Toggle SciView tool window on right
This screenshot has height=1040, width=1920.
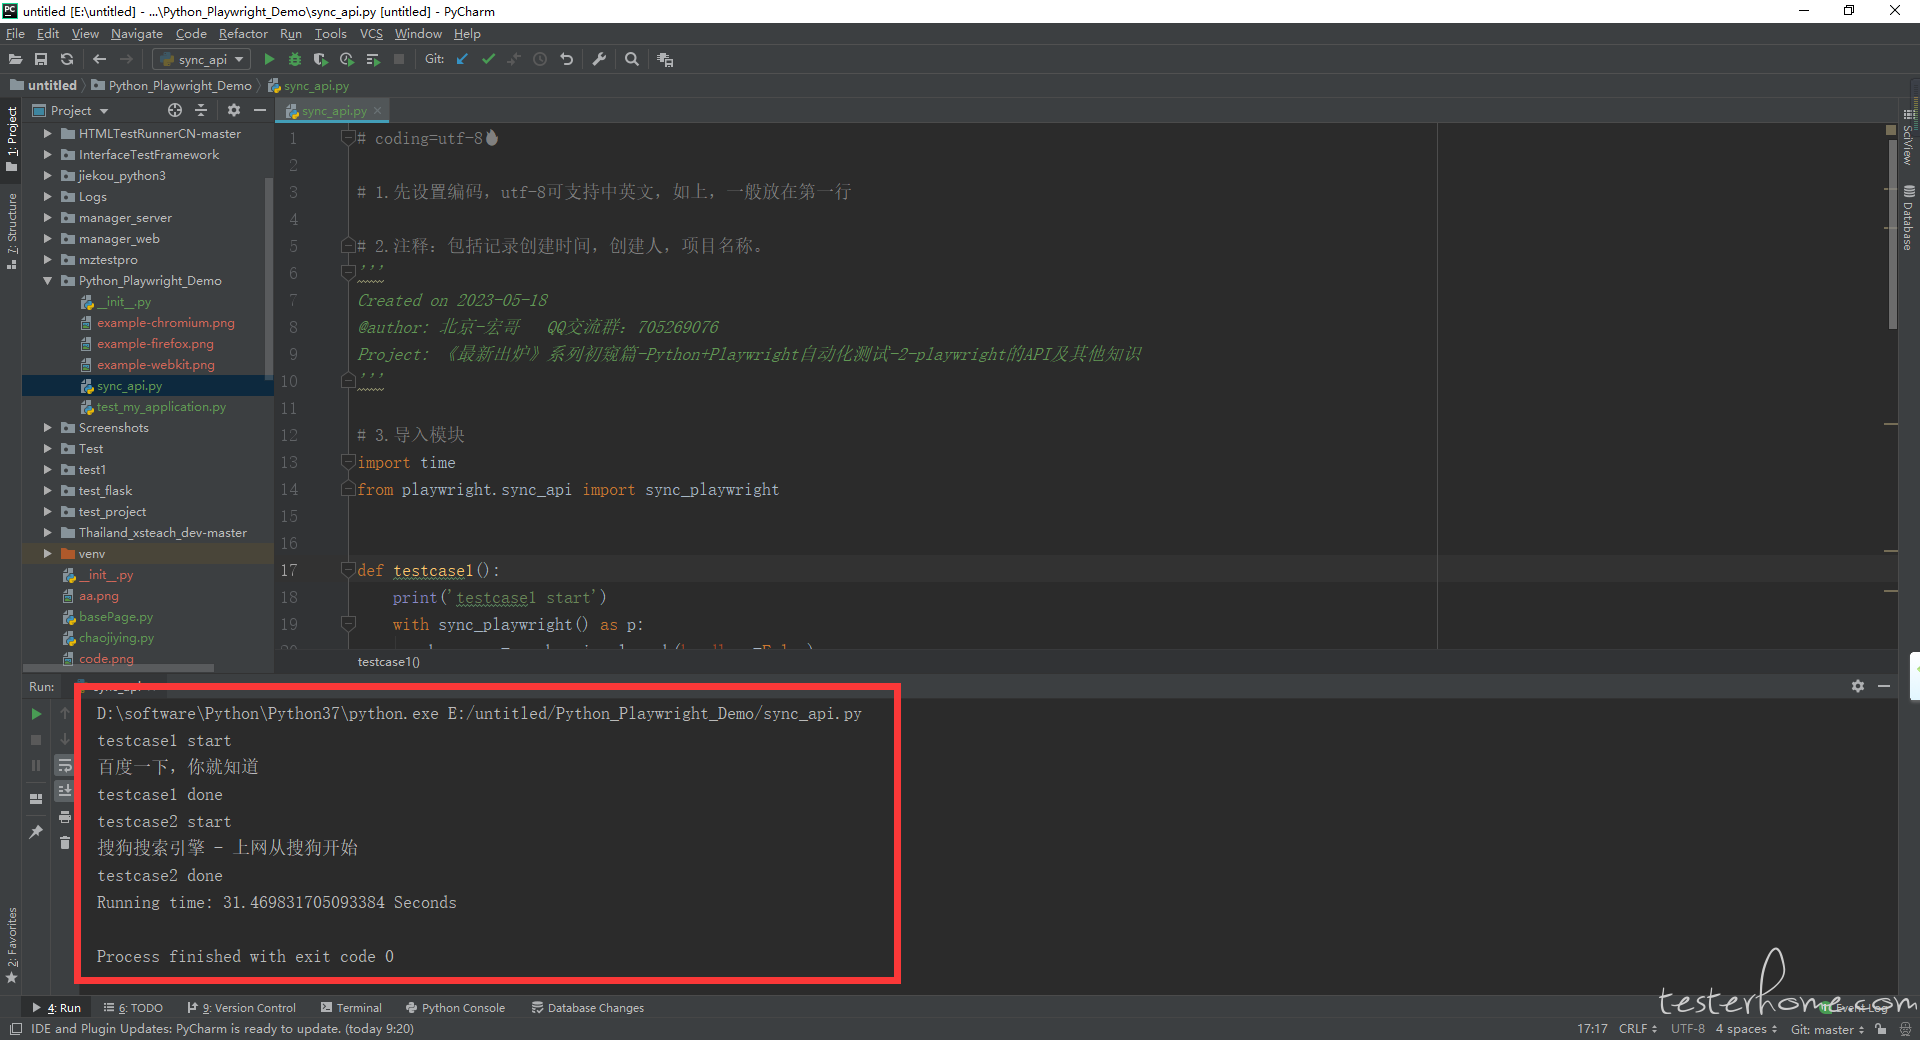[x=1909, y=135]
